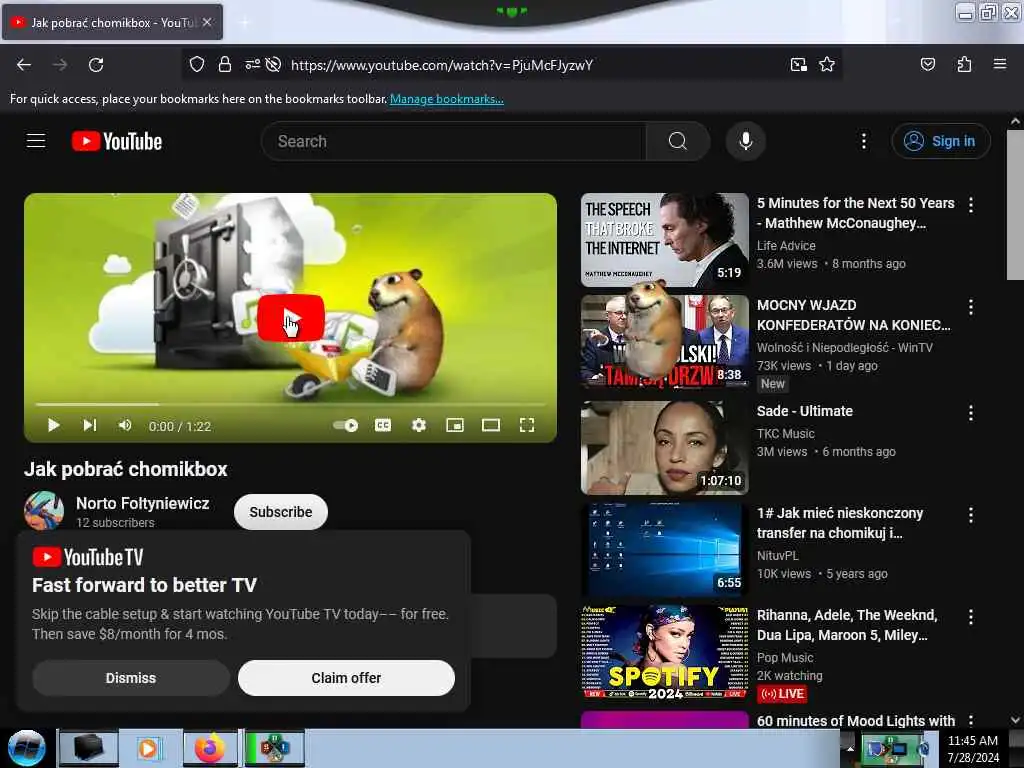This screenshot has width=1024, height=768.
Task: Reload the current YouTube page
Action: [x=96, y=65]
